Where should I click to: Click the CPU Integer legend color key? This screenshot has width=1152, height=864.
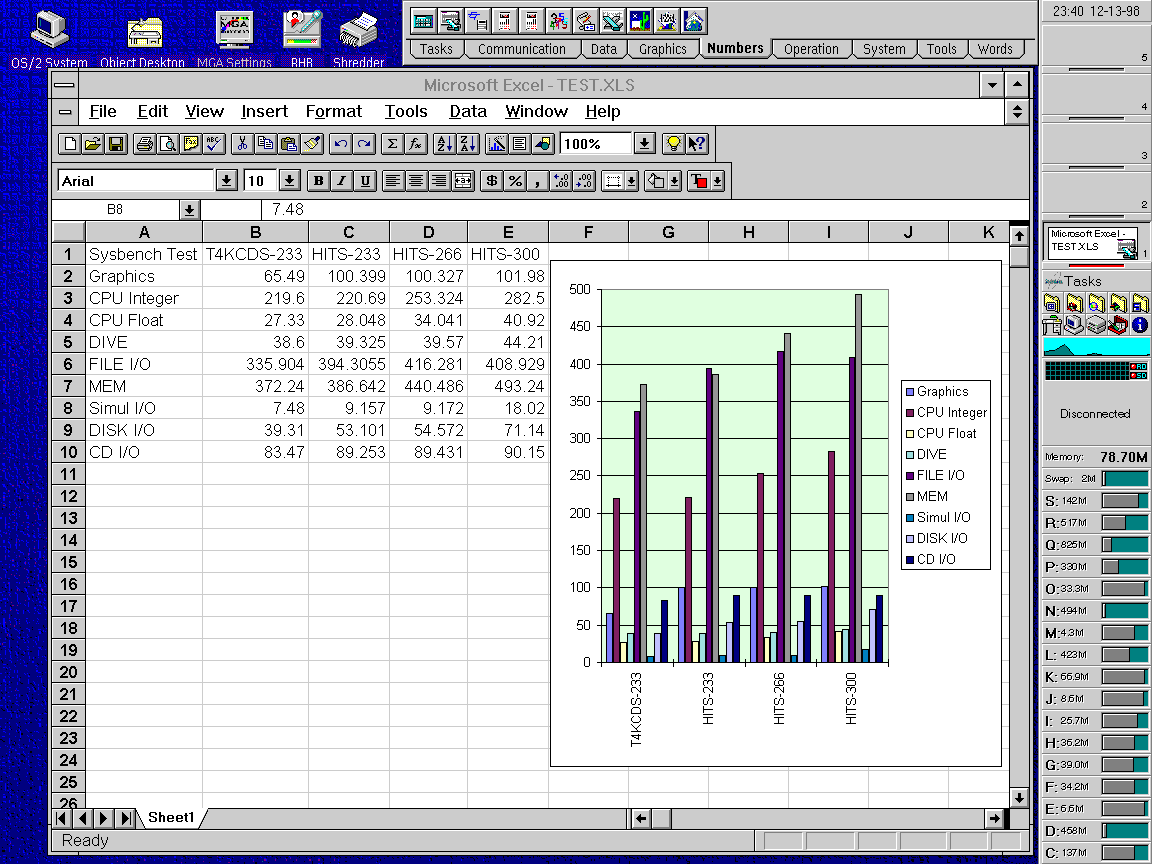pyautogui.click(x=910, y=413)
